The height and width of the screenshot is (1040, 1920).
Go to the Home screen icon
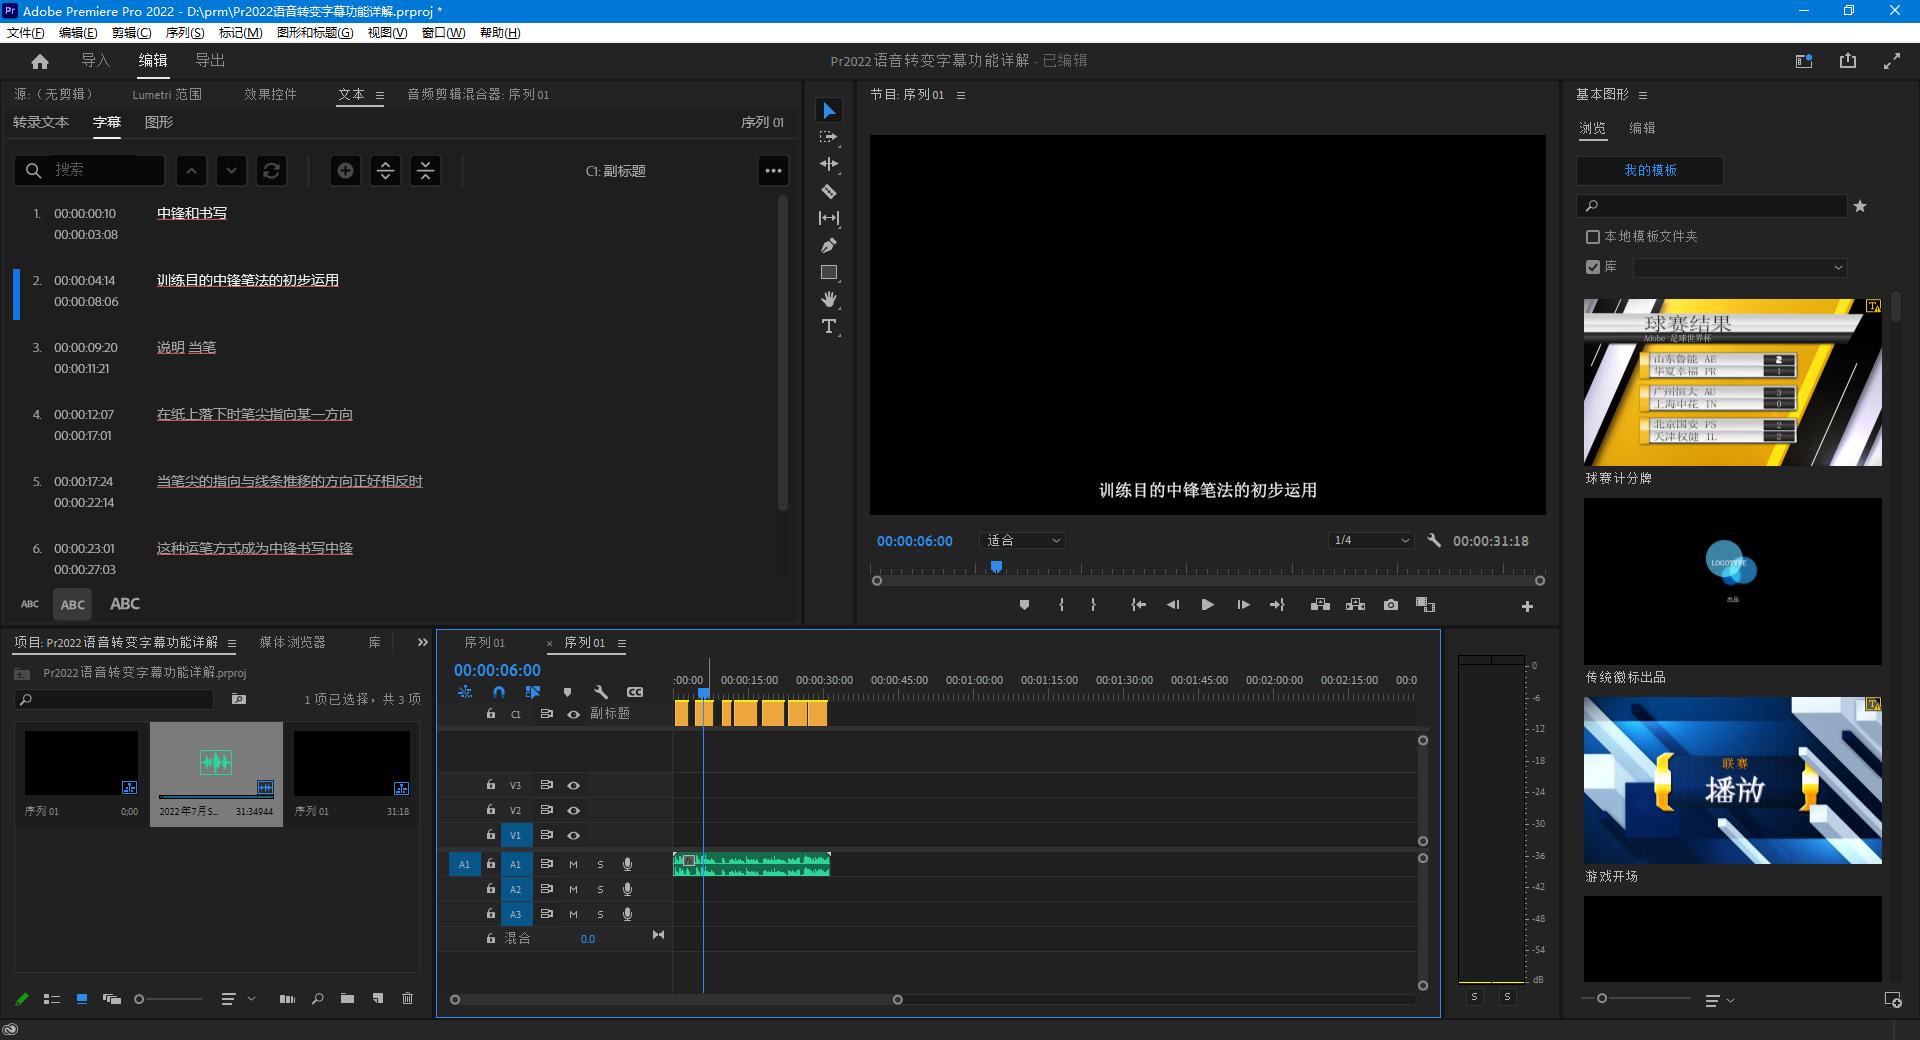pyautogui.click(x=40, y=61)
